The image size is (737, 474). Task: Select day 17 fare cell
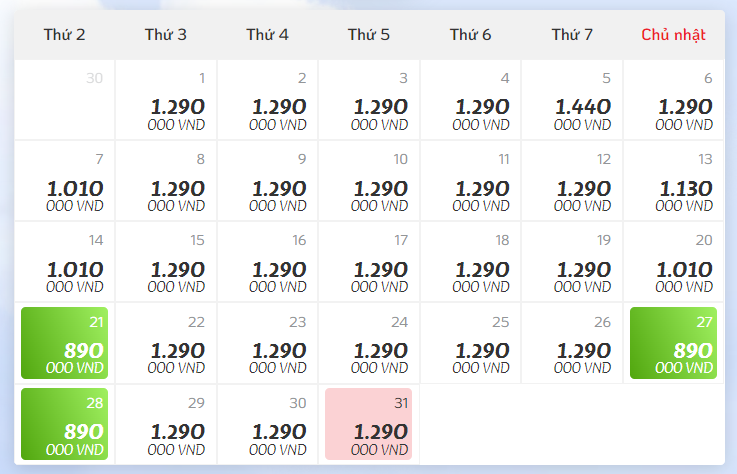(368, 261)
